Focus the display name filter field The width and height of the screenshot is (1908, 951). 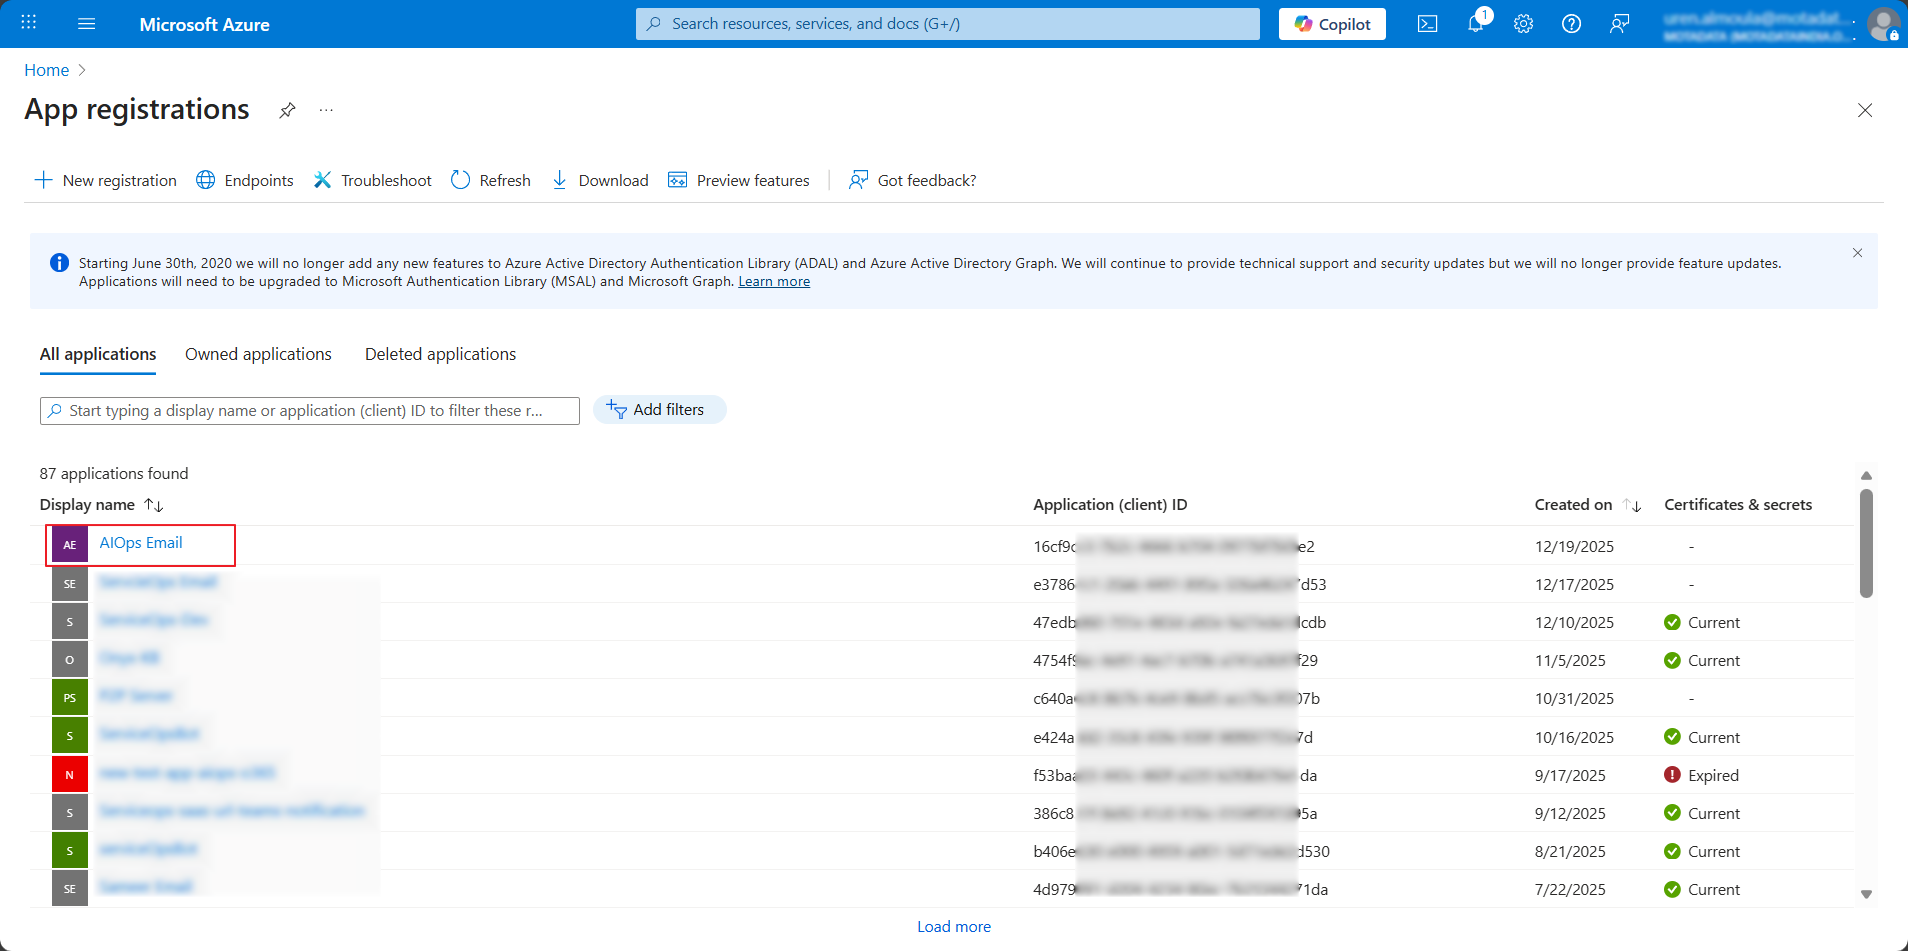click(310, 411)
